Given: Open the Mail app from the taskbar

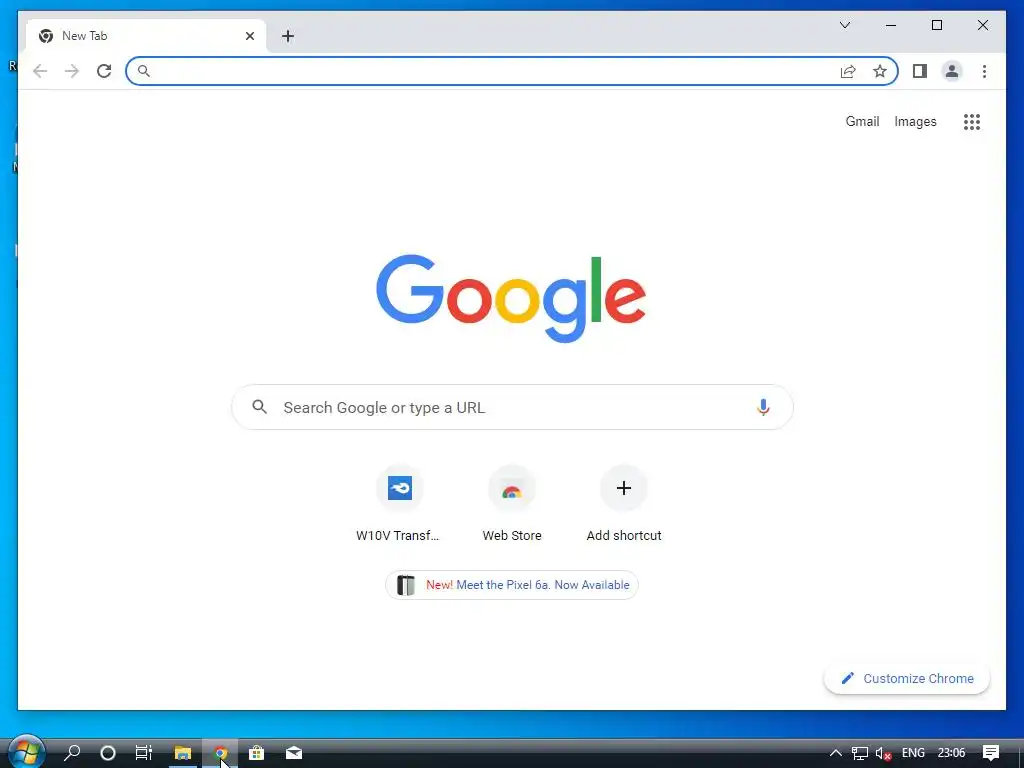Looking at the screenshot, I should tap(294, 753).
